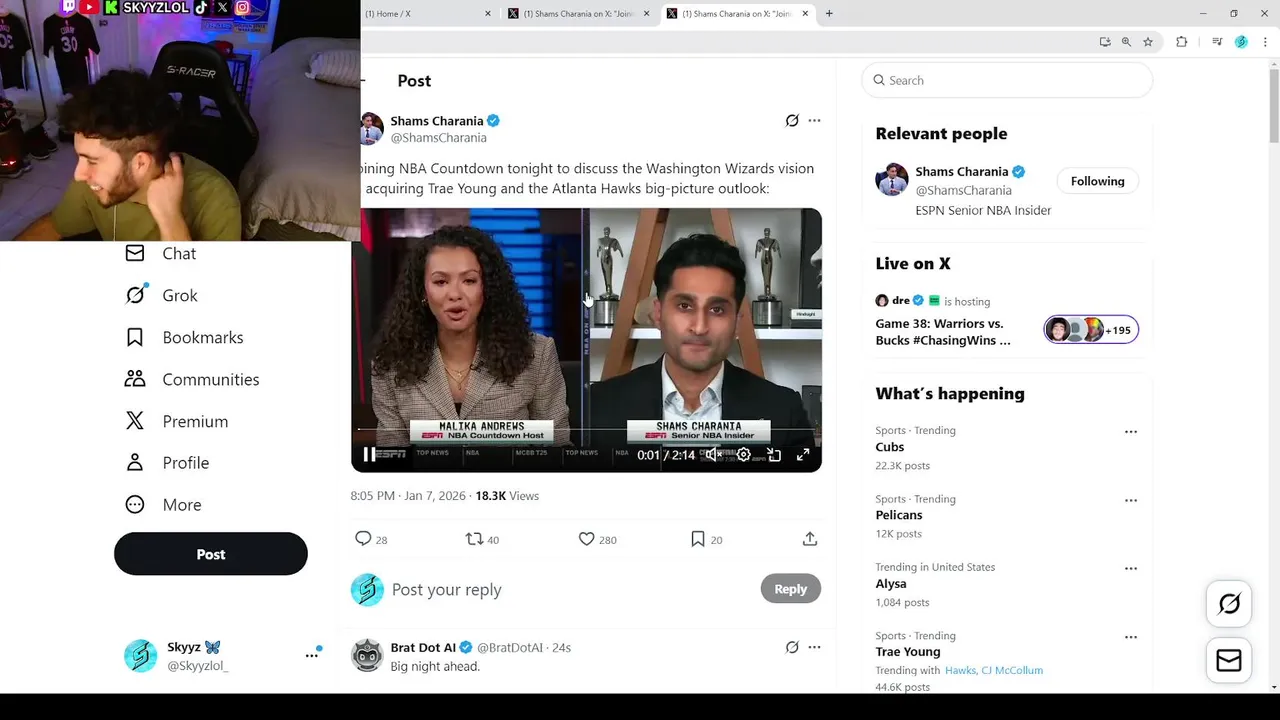The image size is (1280, 720).
Task: Click the browser zoom magnifier icon
Action: [1126, 42]
